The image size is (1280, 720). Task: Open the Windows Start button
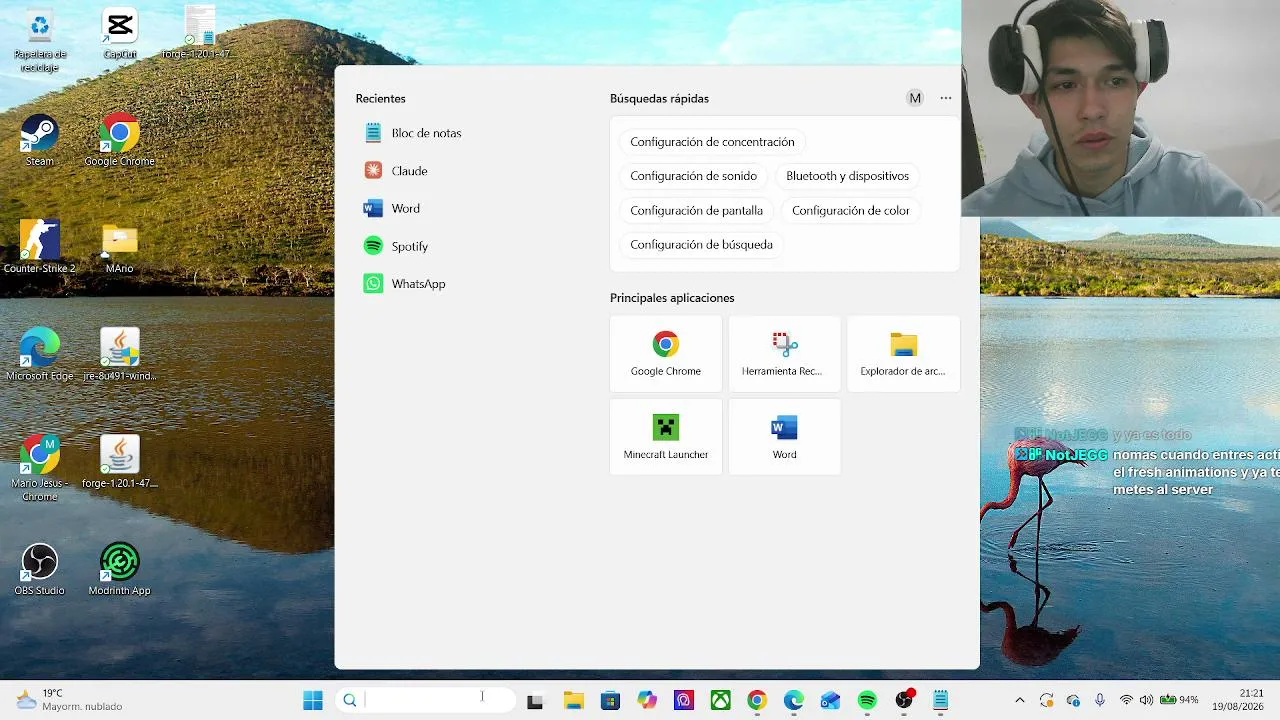coord(313,700)
